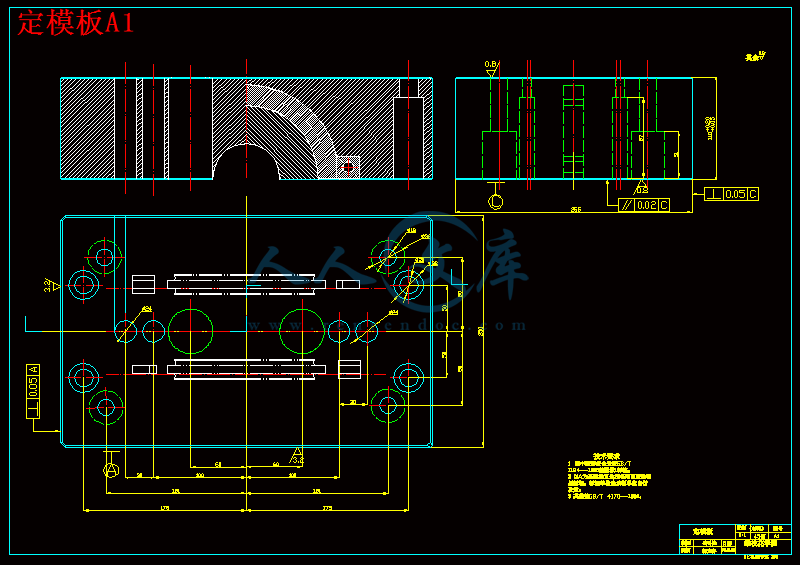The width and height of the screenshot is (800, 565).
Task: Click the 3.2 roughness triangle below plate
Action: 296,456
